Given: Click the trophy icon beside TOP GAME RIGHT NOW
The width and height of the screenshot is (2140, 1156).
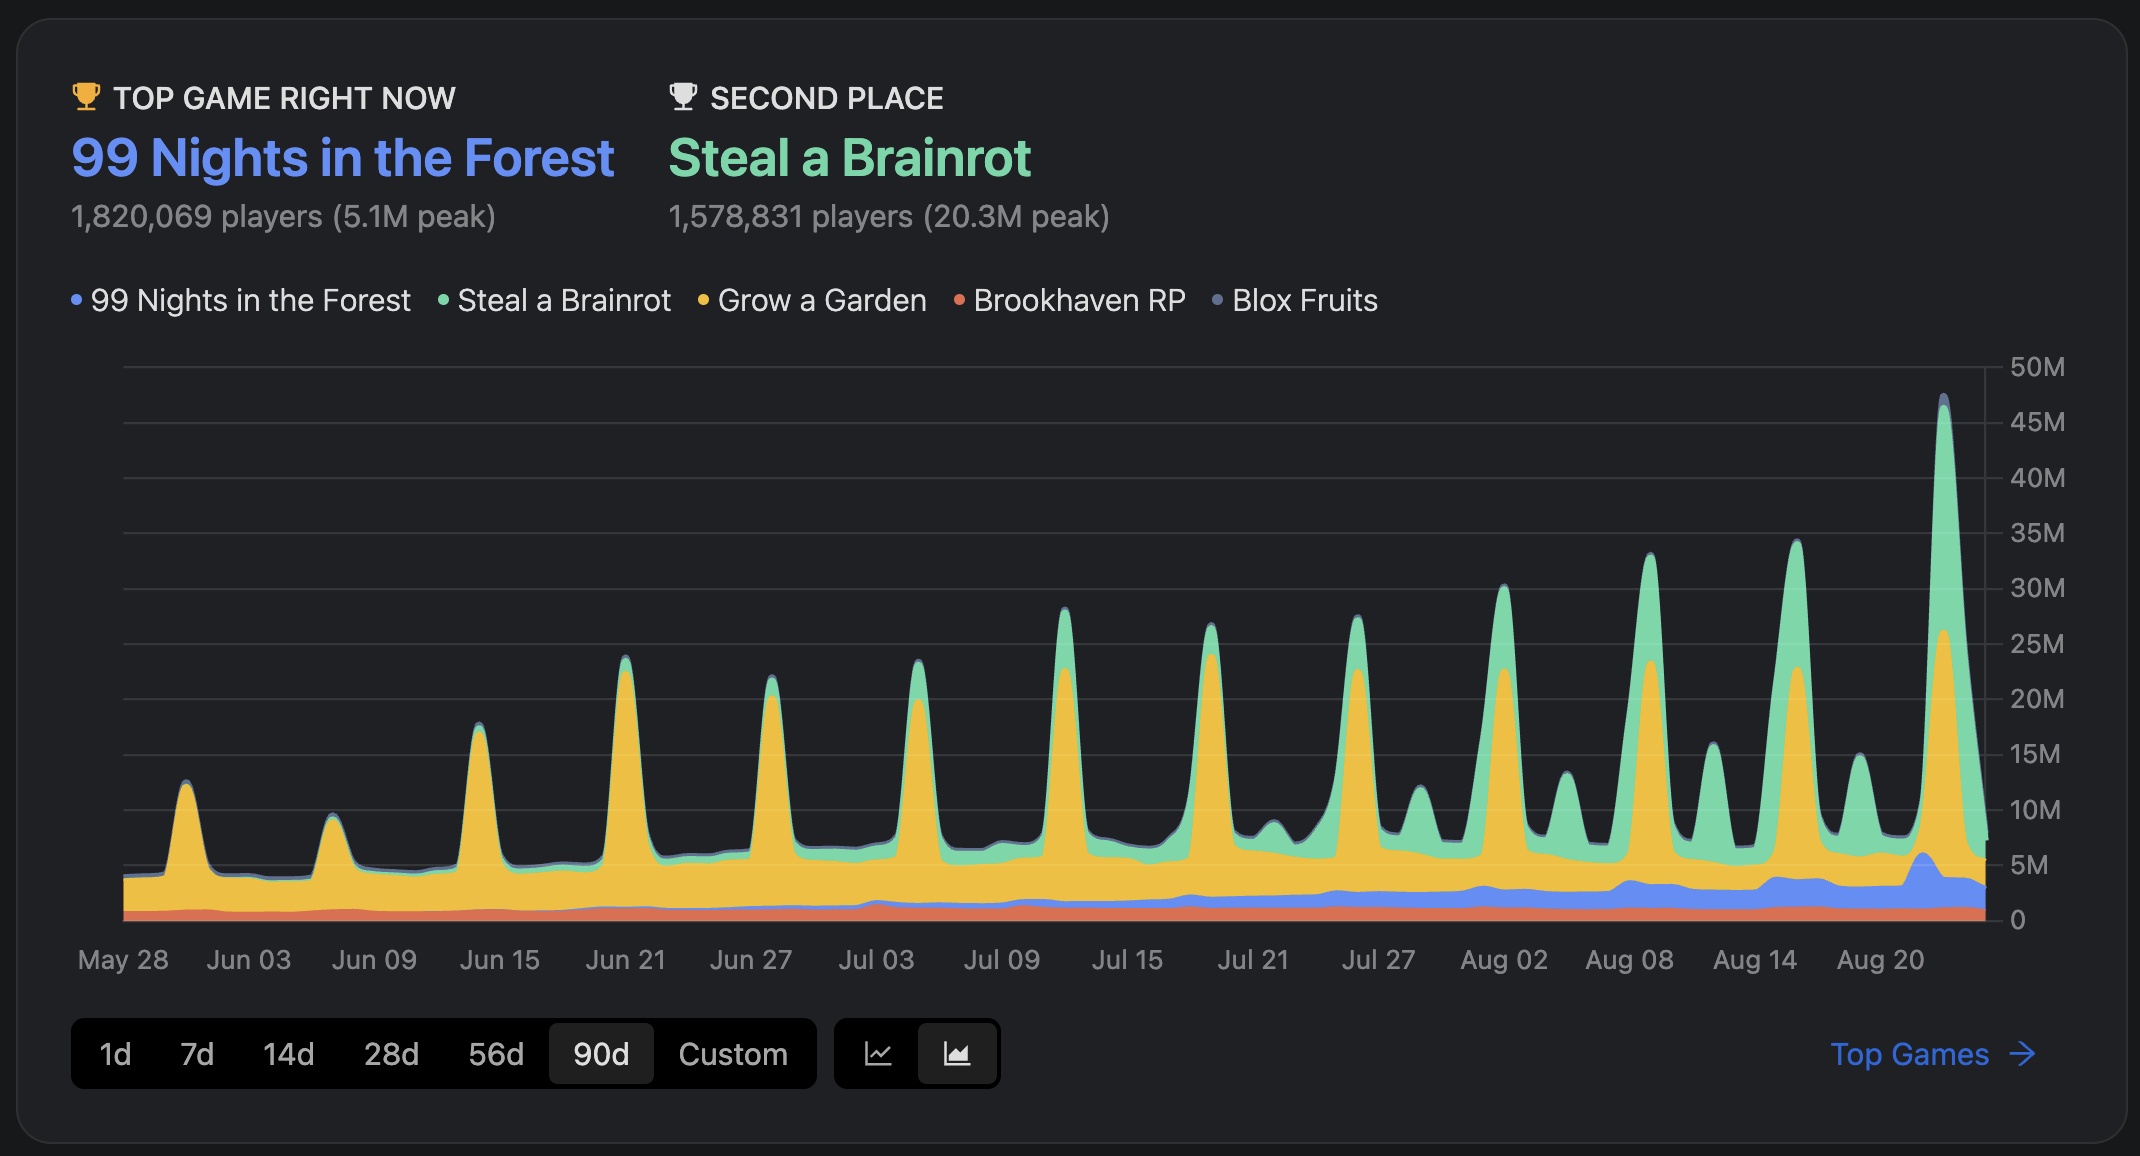Looking at the screenshot, I should coord(86,96).
